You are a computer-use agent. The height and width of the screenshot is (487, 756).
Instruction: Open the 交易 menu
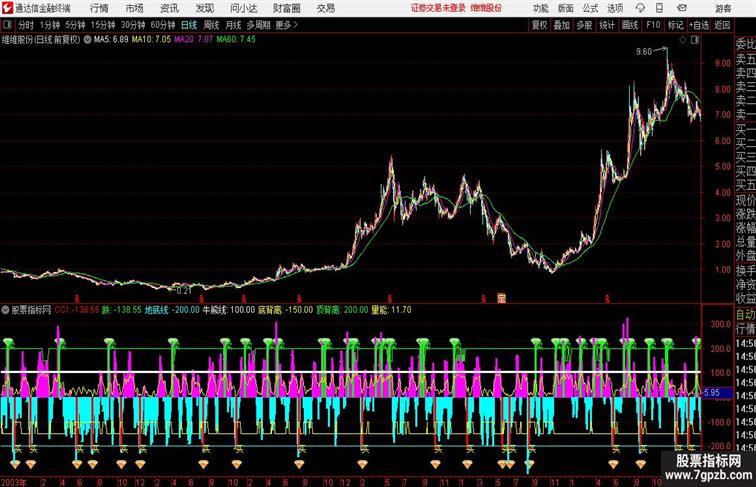click(325, 8)
